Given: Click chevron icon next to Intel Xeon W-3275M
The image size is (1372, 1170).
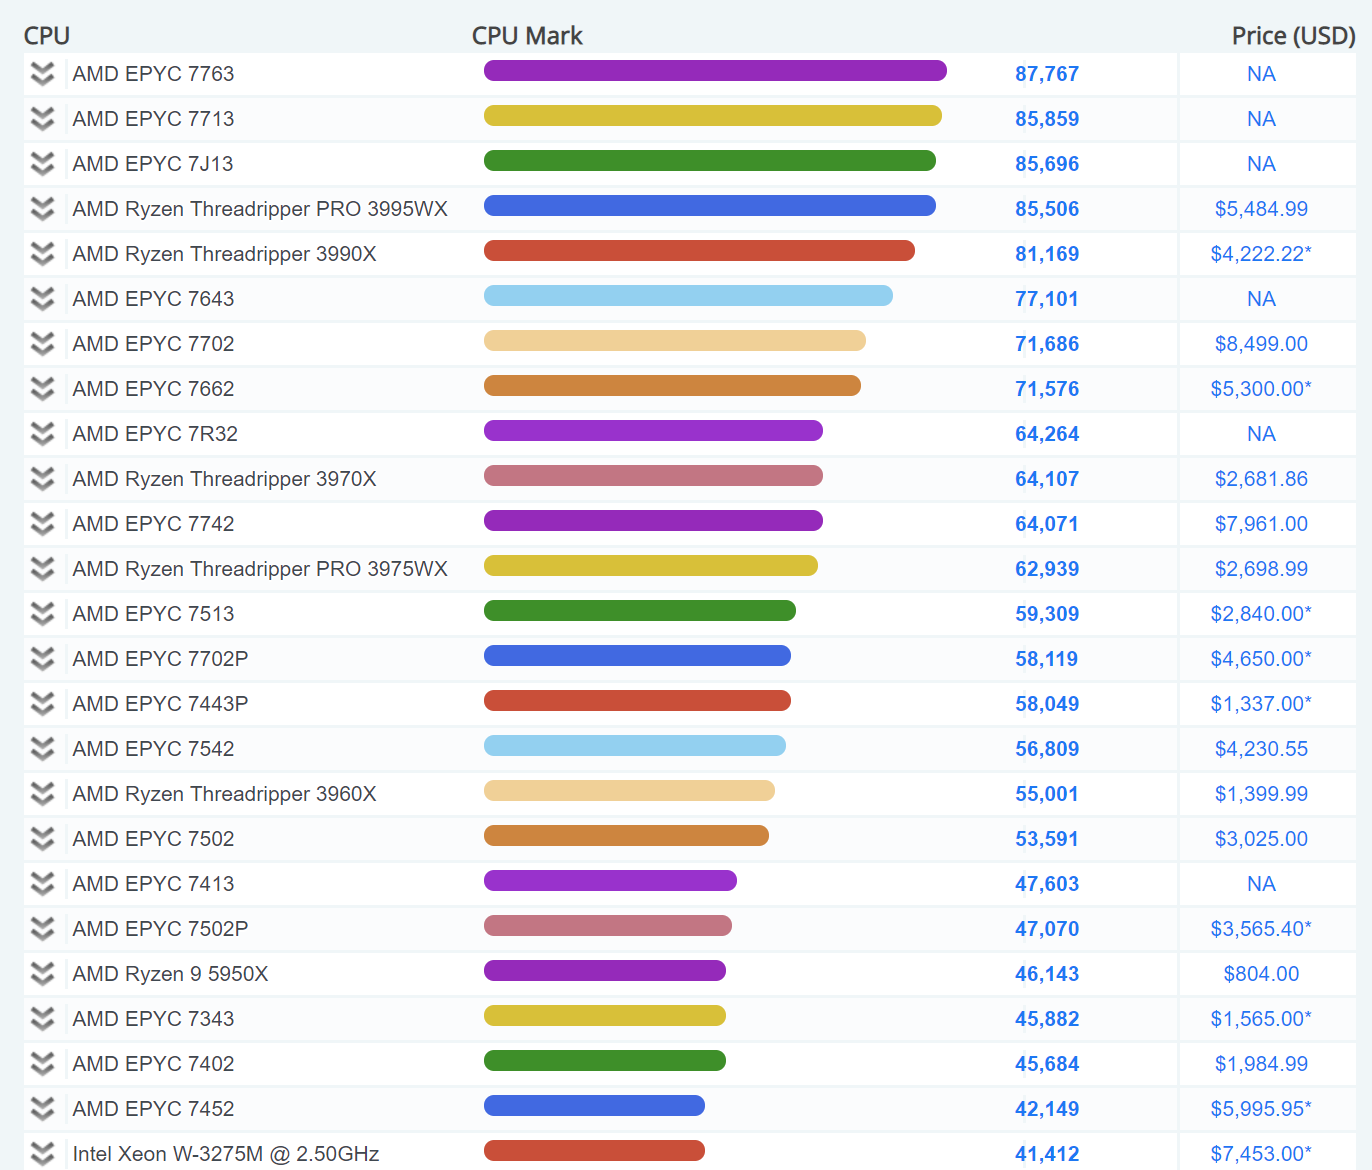Looking at the screenshot, I should pyautogui.click(x=42, y=1153).
